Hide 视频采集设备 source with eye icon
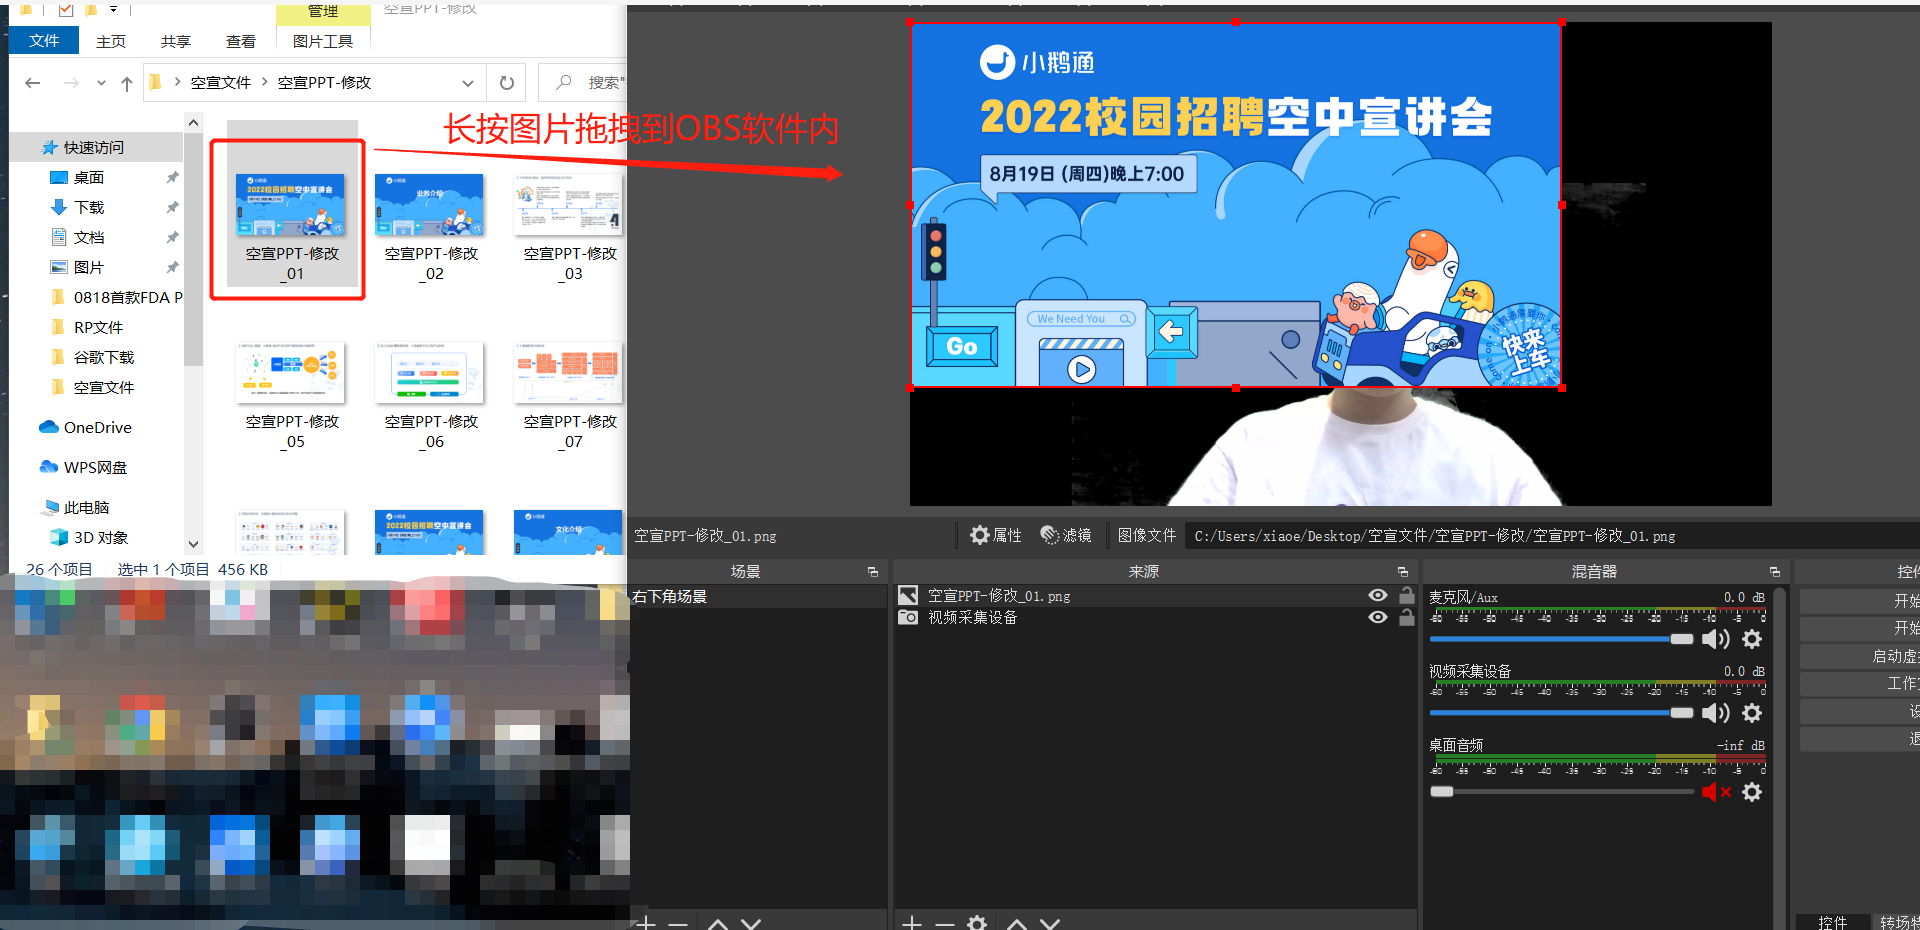This screenshot has width=1920, height=930. click(1378, 618)
